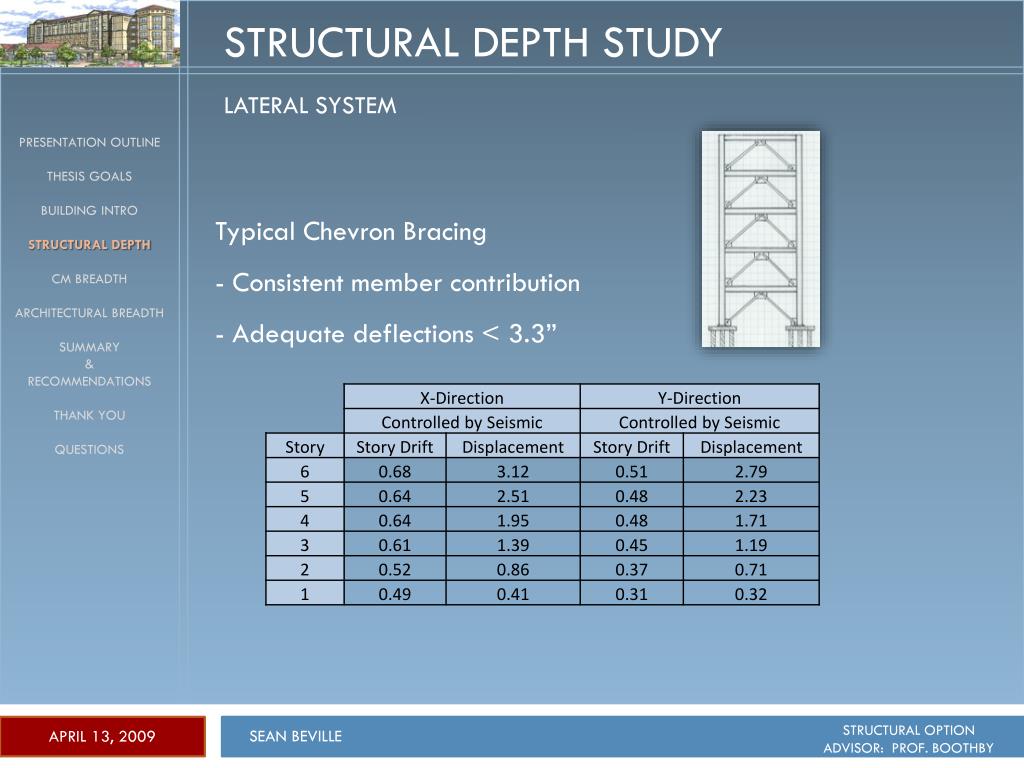The height and width of the screenshot is (768, 1024).
Task: Click Displacement header under Y-Direction
Action: [x=751, y=447]
